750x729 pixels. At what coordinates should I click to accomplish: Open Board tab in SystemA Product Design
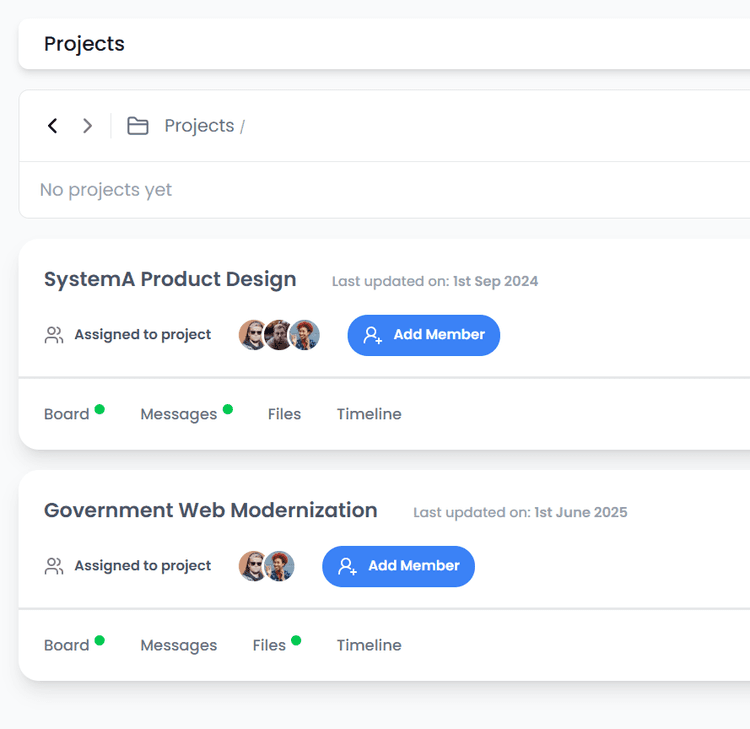(x=67, y=414)
